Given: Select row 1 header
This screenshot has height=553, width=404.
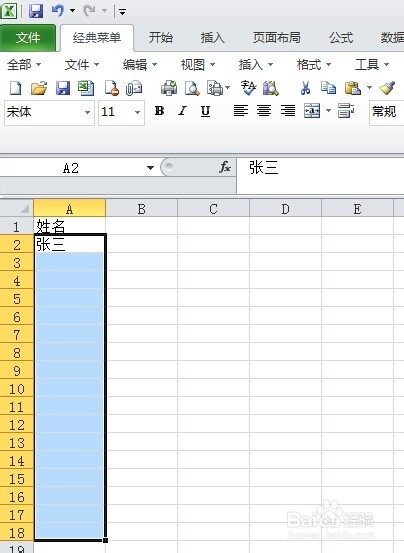Looking at the screenshot, I should tap(17, 226).
